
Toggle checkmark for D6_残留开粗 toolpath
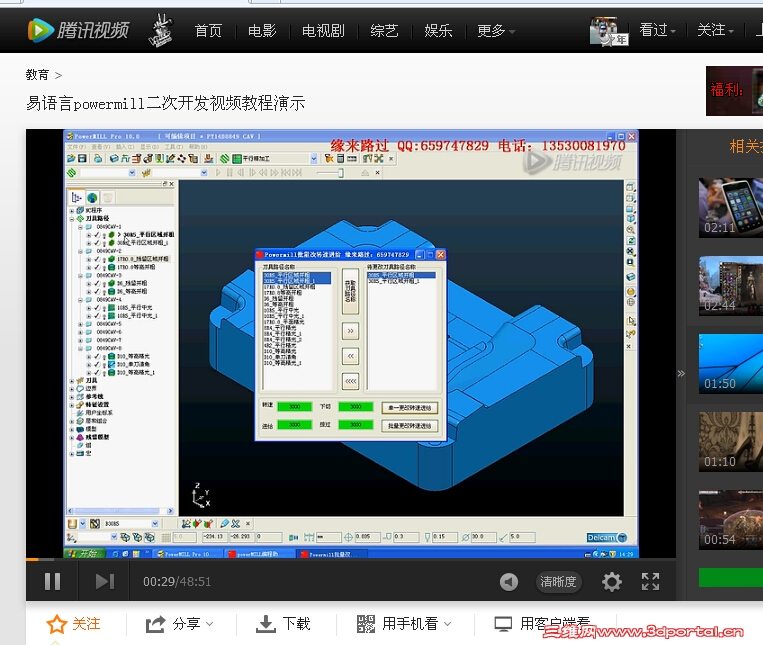(x=97, y=283)
